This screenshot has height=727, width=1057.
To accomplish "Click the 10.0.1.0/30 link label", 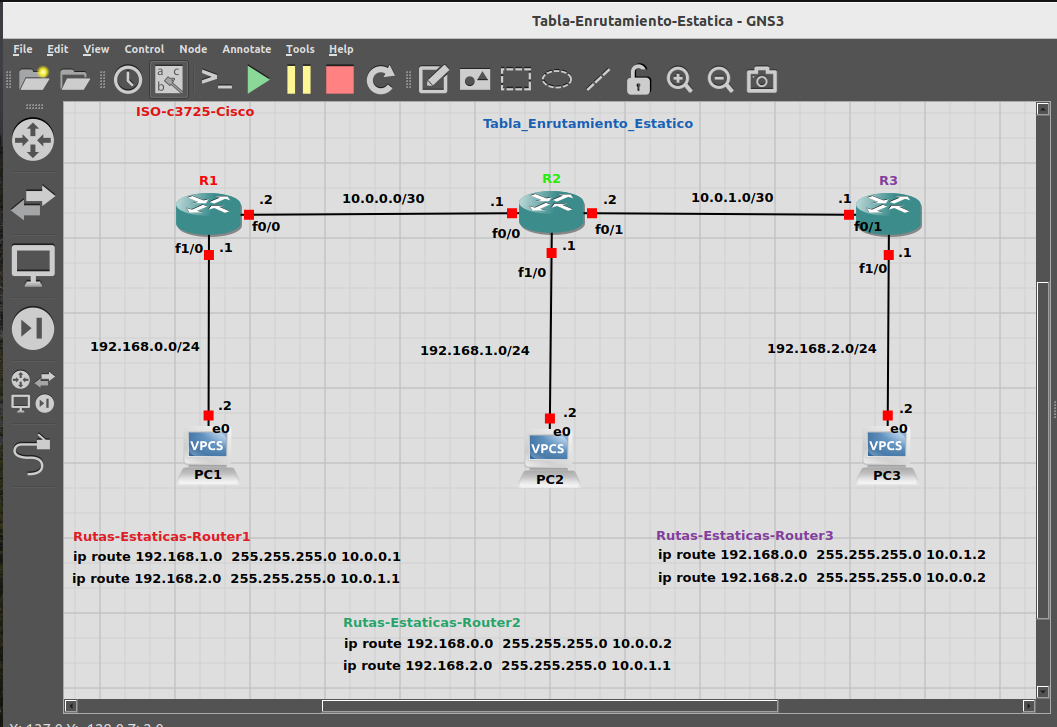I will tap(732, 198).
